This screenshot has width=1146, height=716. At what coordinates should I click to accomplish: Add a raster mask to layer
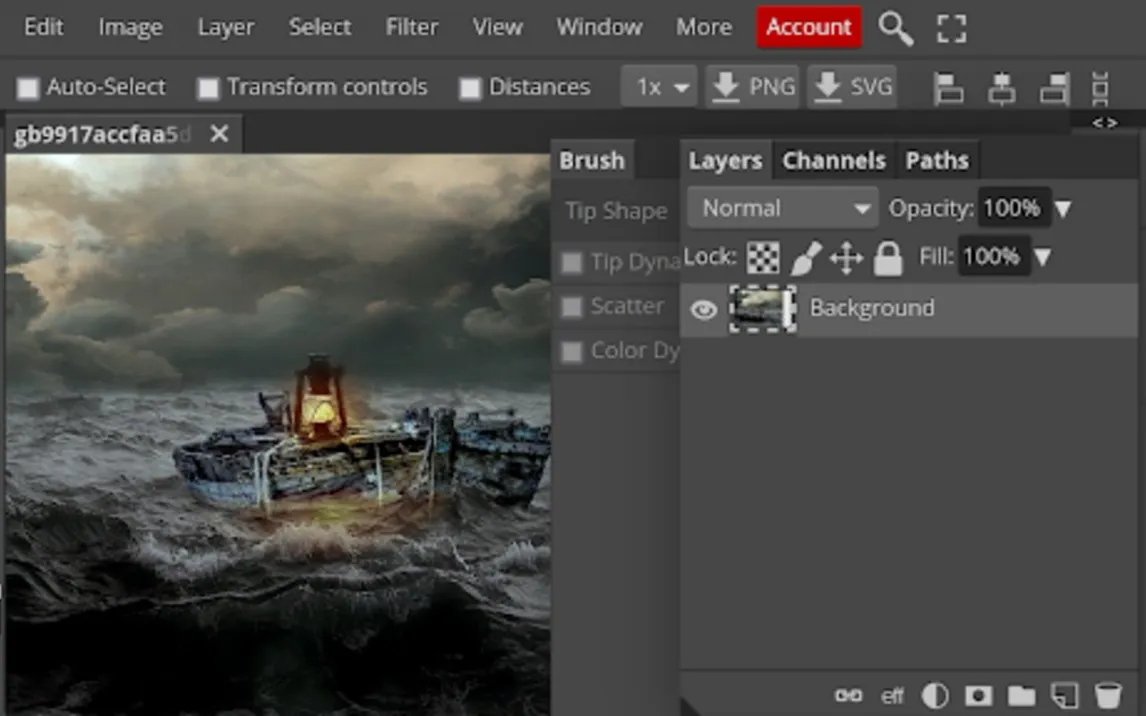pos(978,695)
